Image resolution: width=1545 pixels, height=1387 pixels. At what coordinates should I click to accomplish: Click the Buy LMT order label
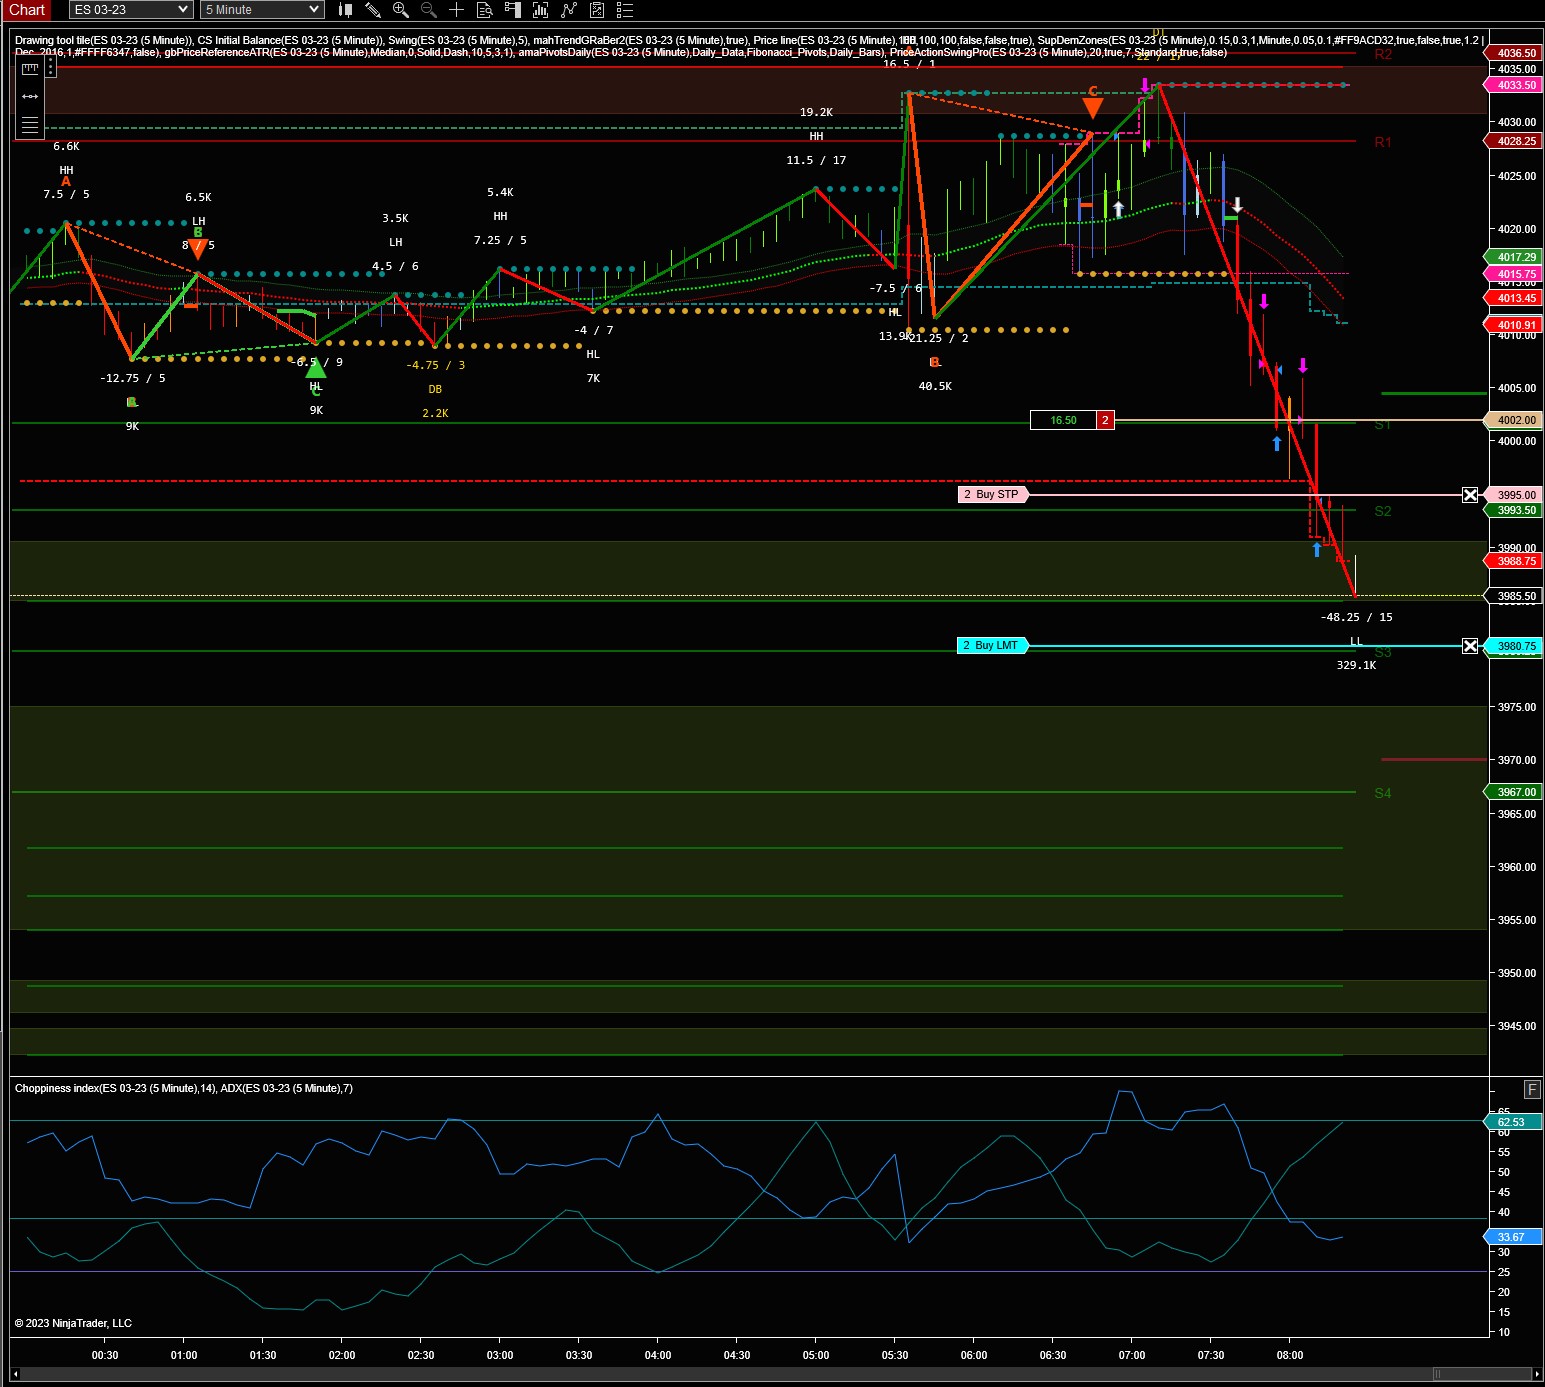click(x=993, y=646)
